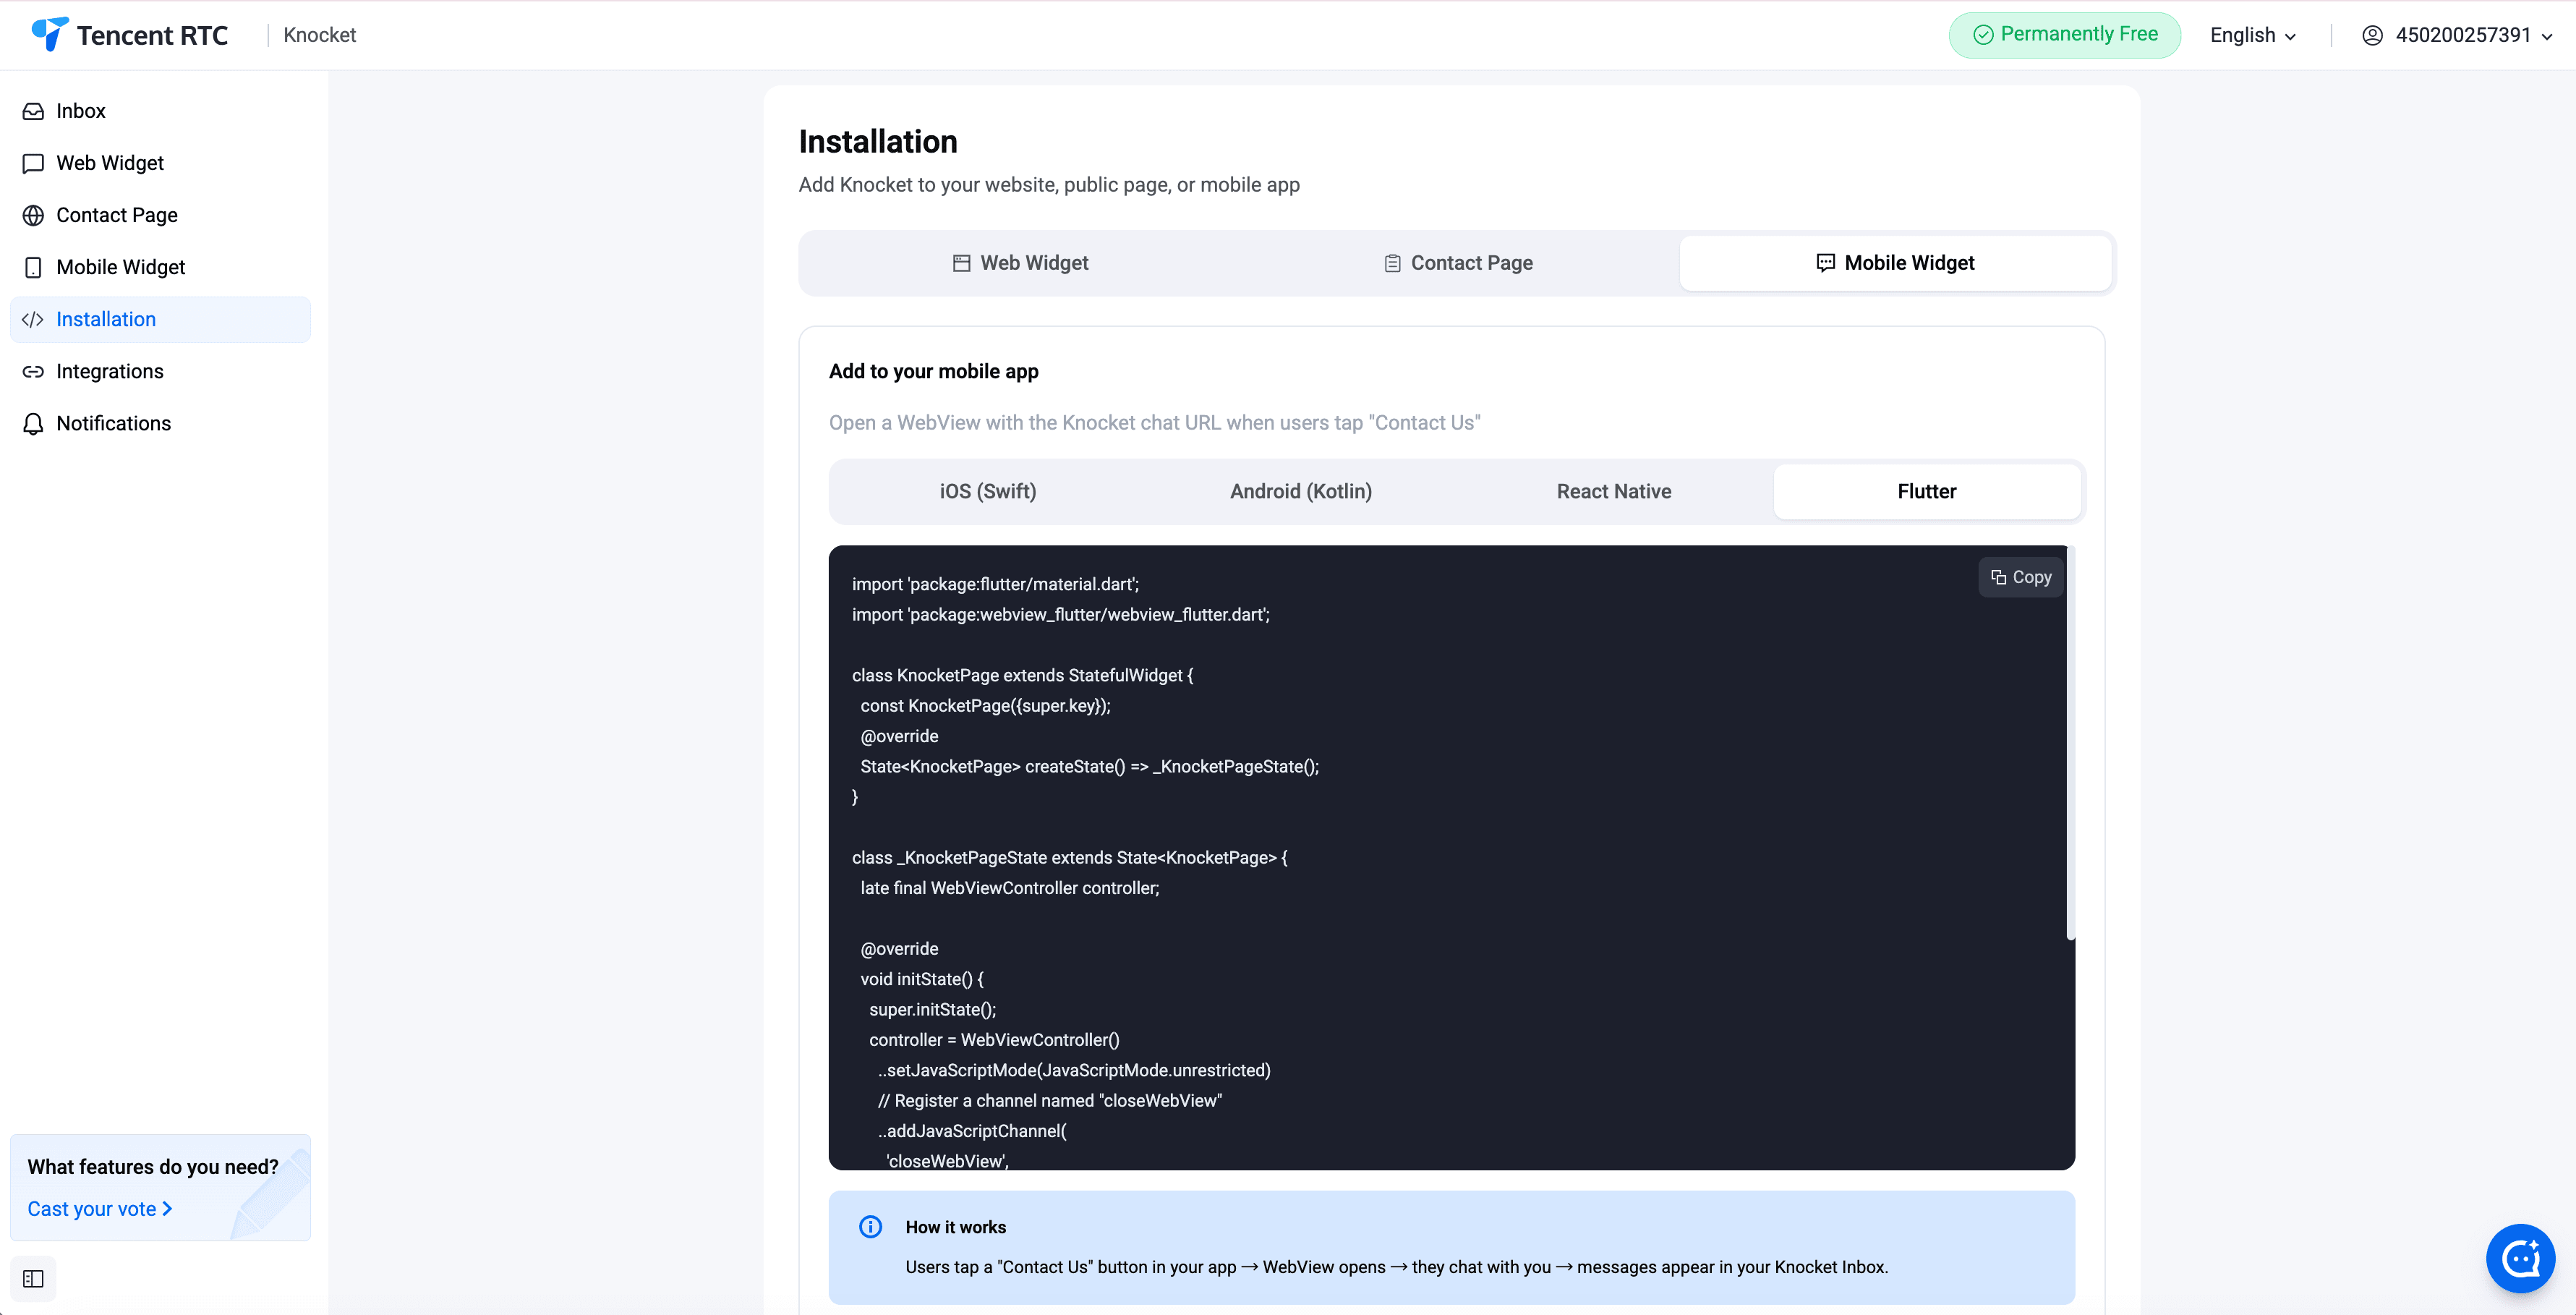Open Web Widget in the sidebar
The image size is (2576, 1315).
point(160,163)
